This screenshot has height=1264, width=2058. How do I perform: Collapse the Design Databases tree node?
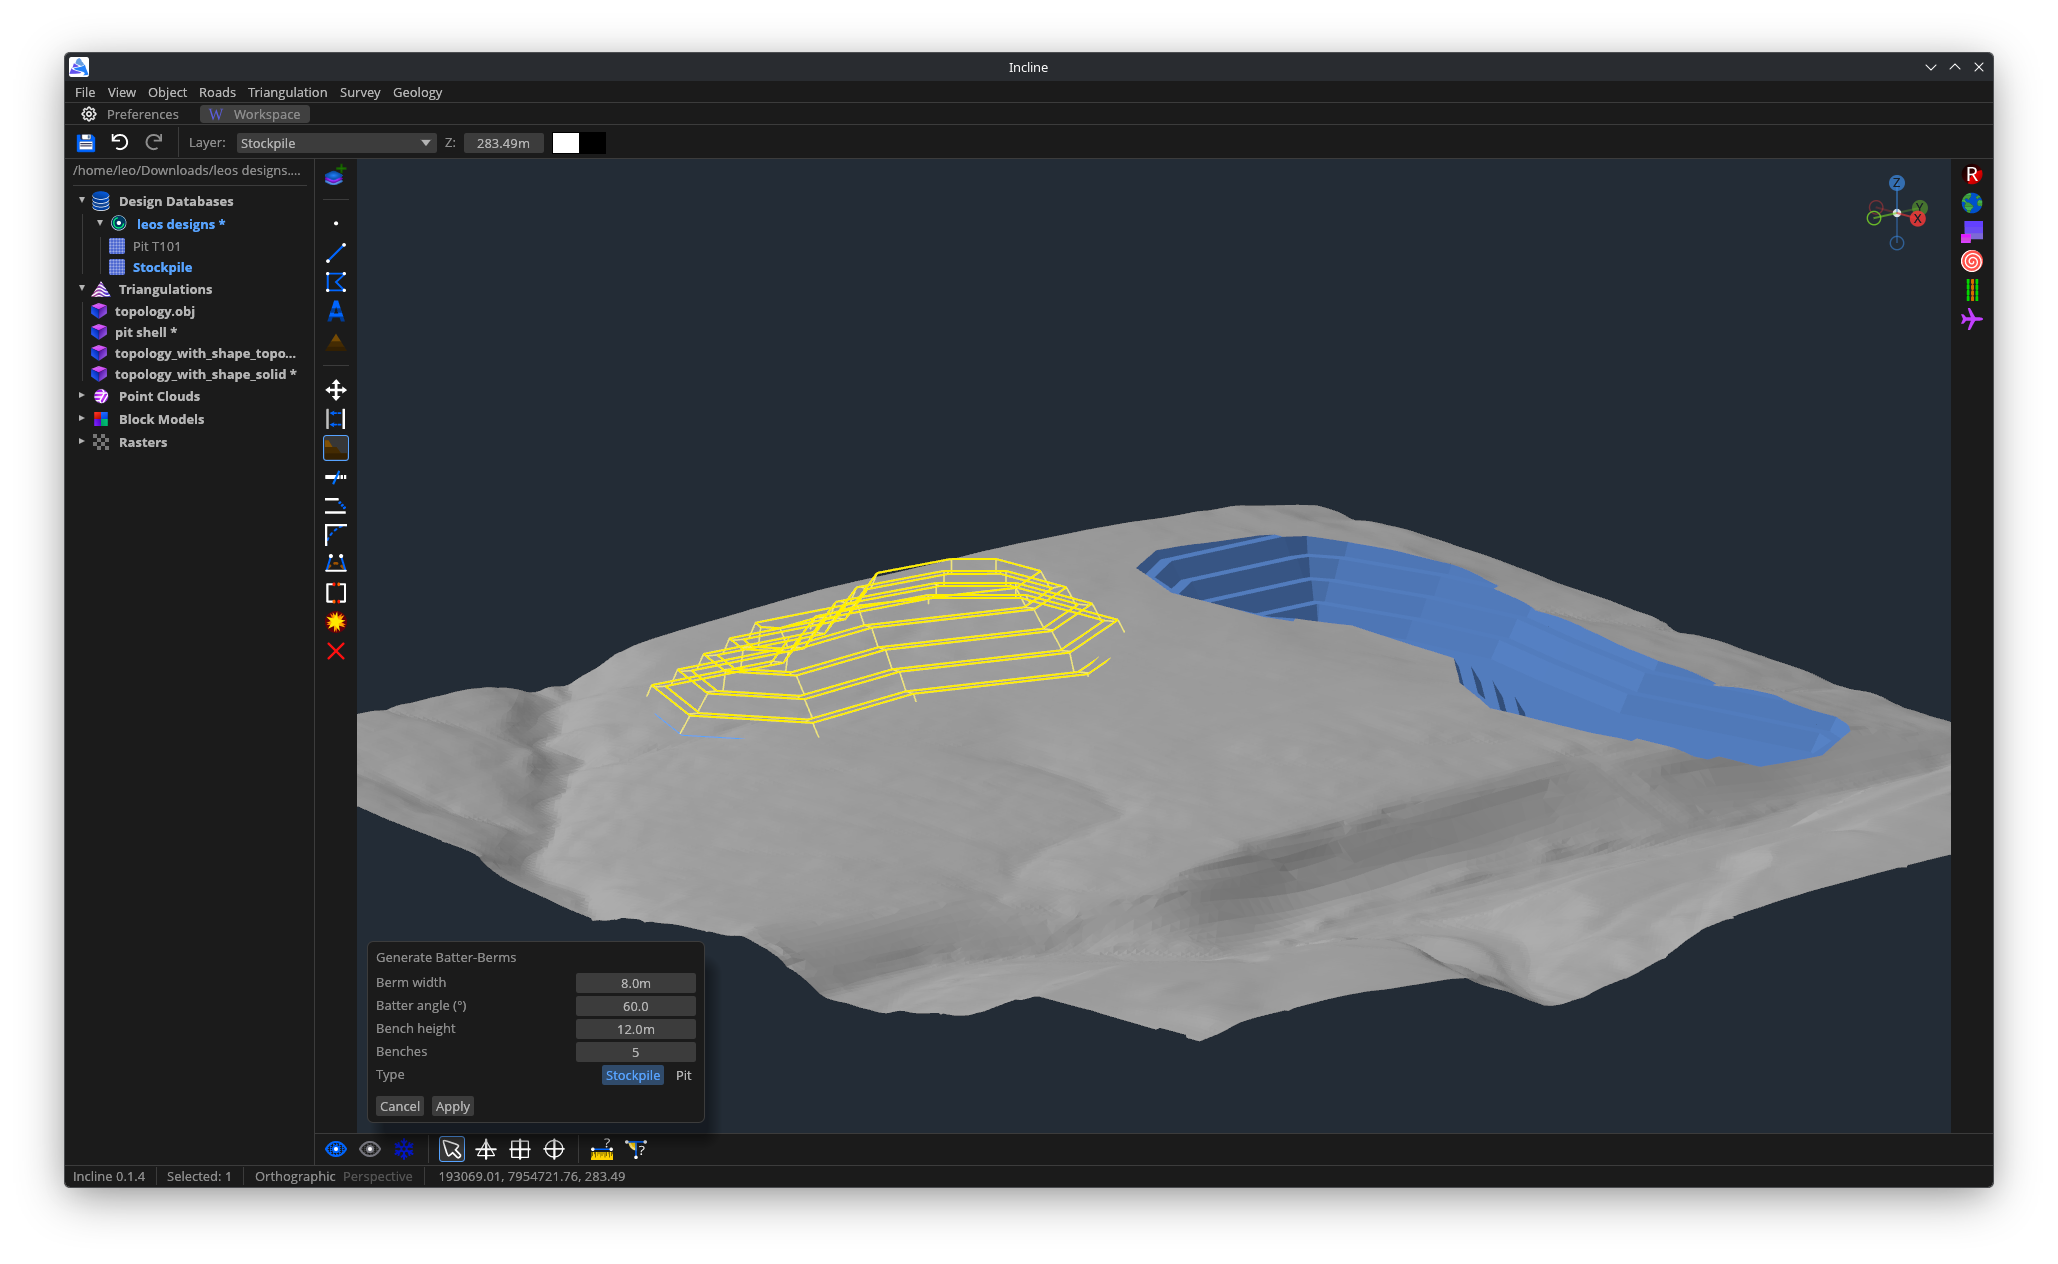tap(82, 201)
